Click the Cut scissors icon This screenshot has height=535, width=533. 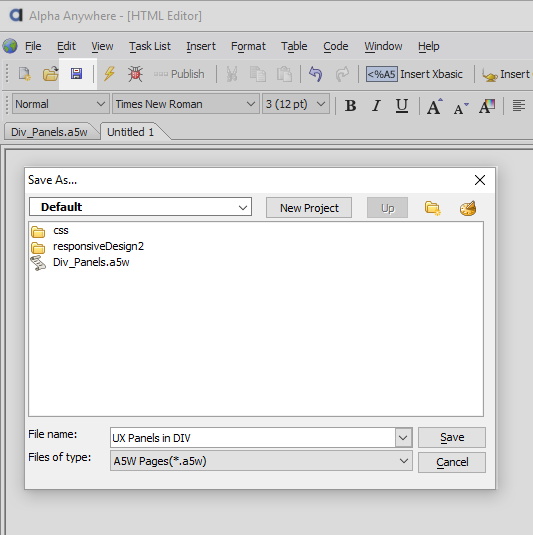(x=232, y=74)
